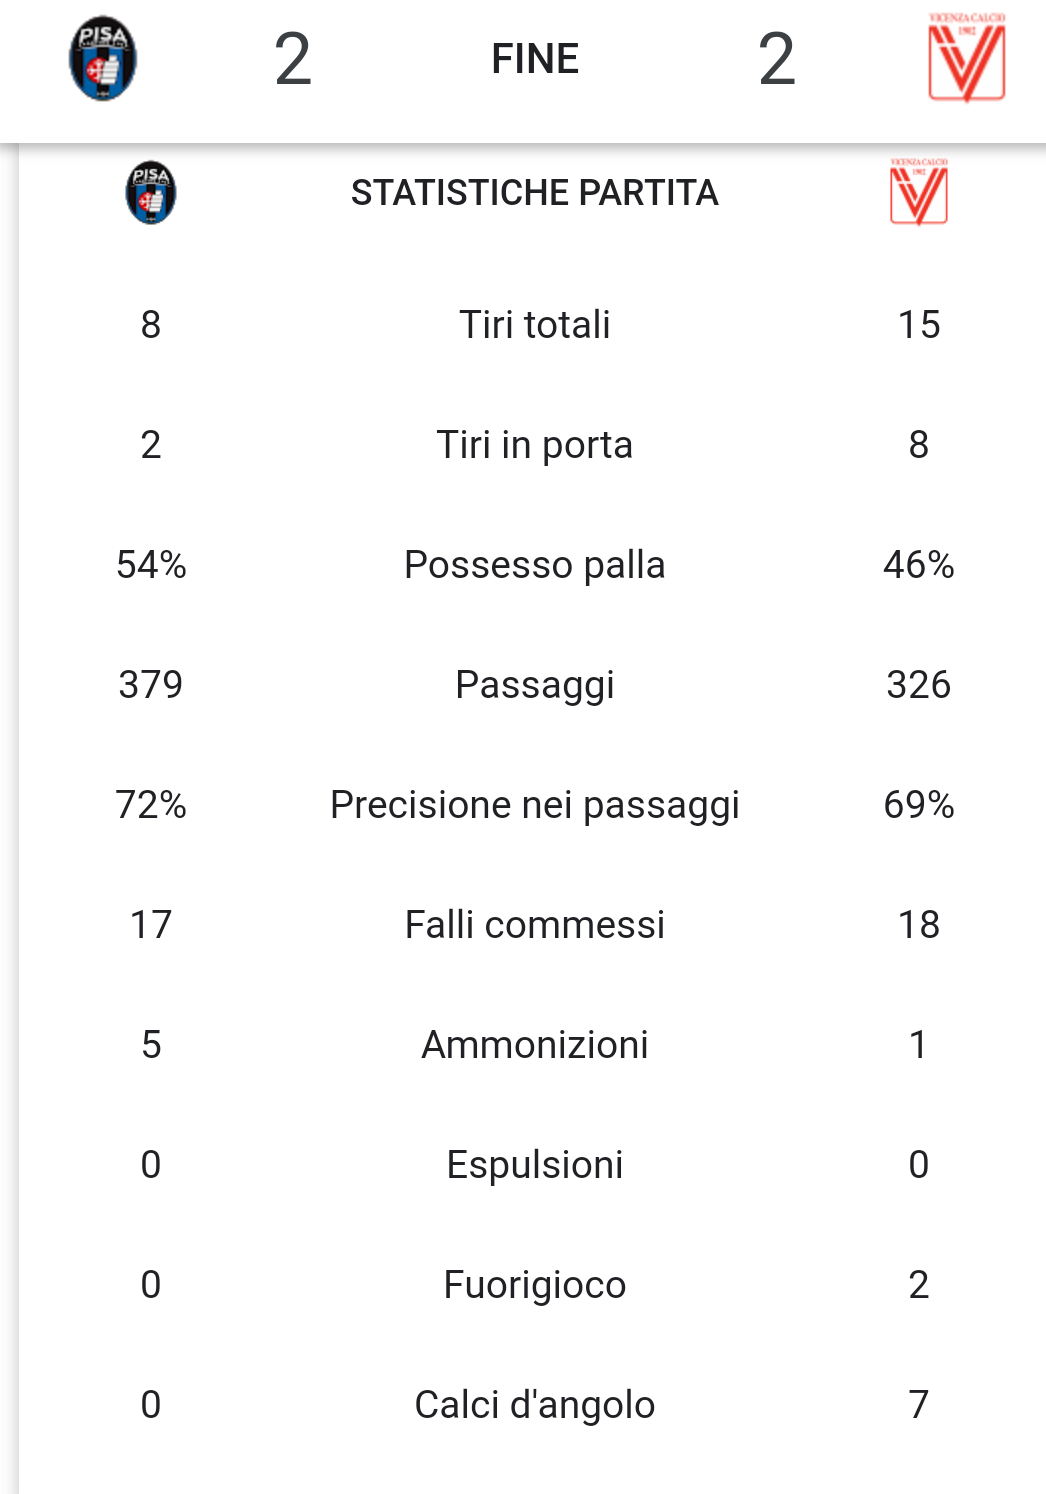Tap Vicenza's score 2 in header
Viewport: 1046px width, 1494px height.
pos(777,59)
